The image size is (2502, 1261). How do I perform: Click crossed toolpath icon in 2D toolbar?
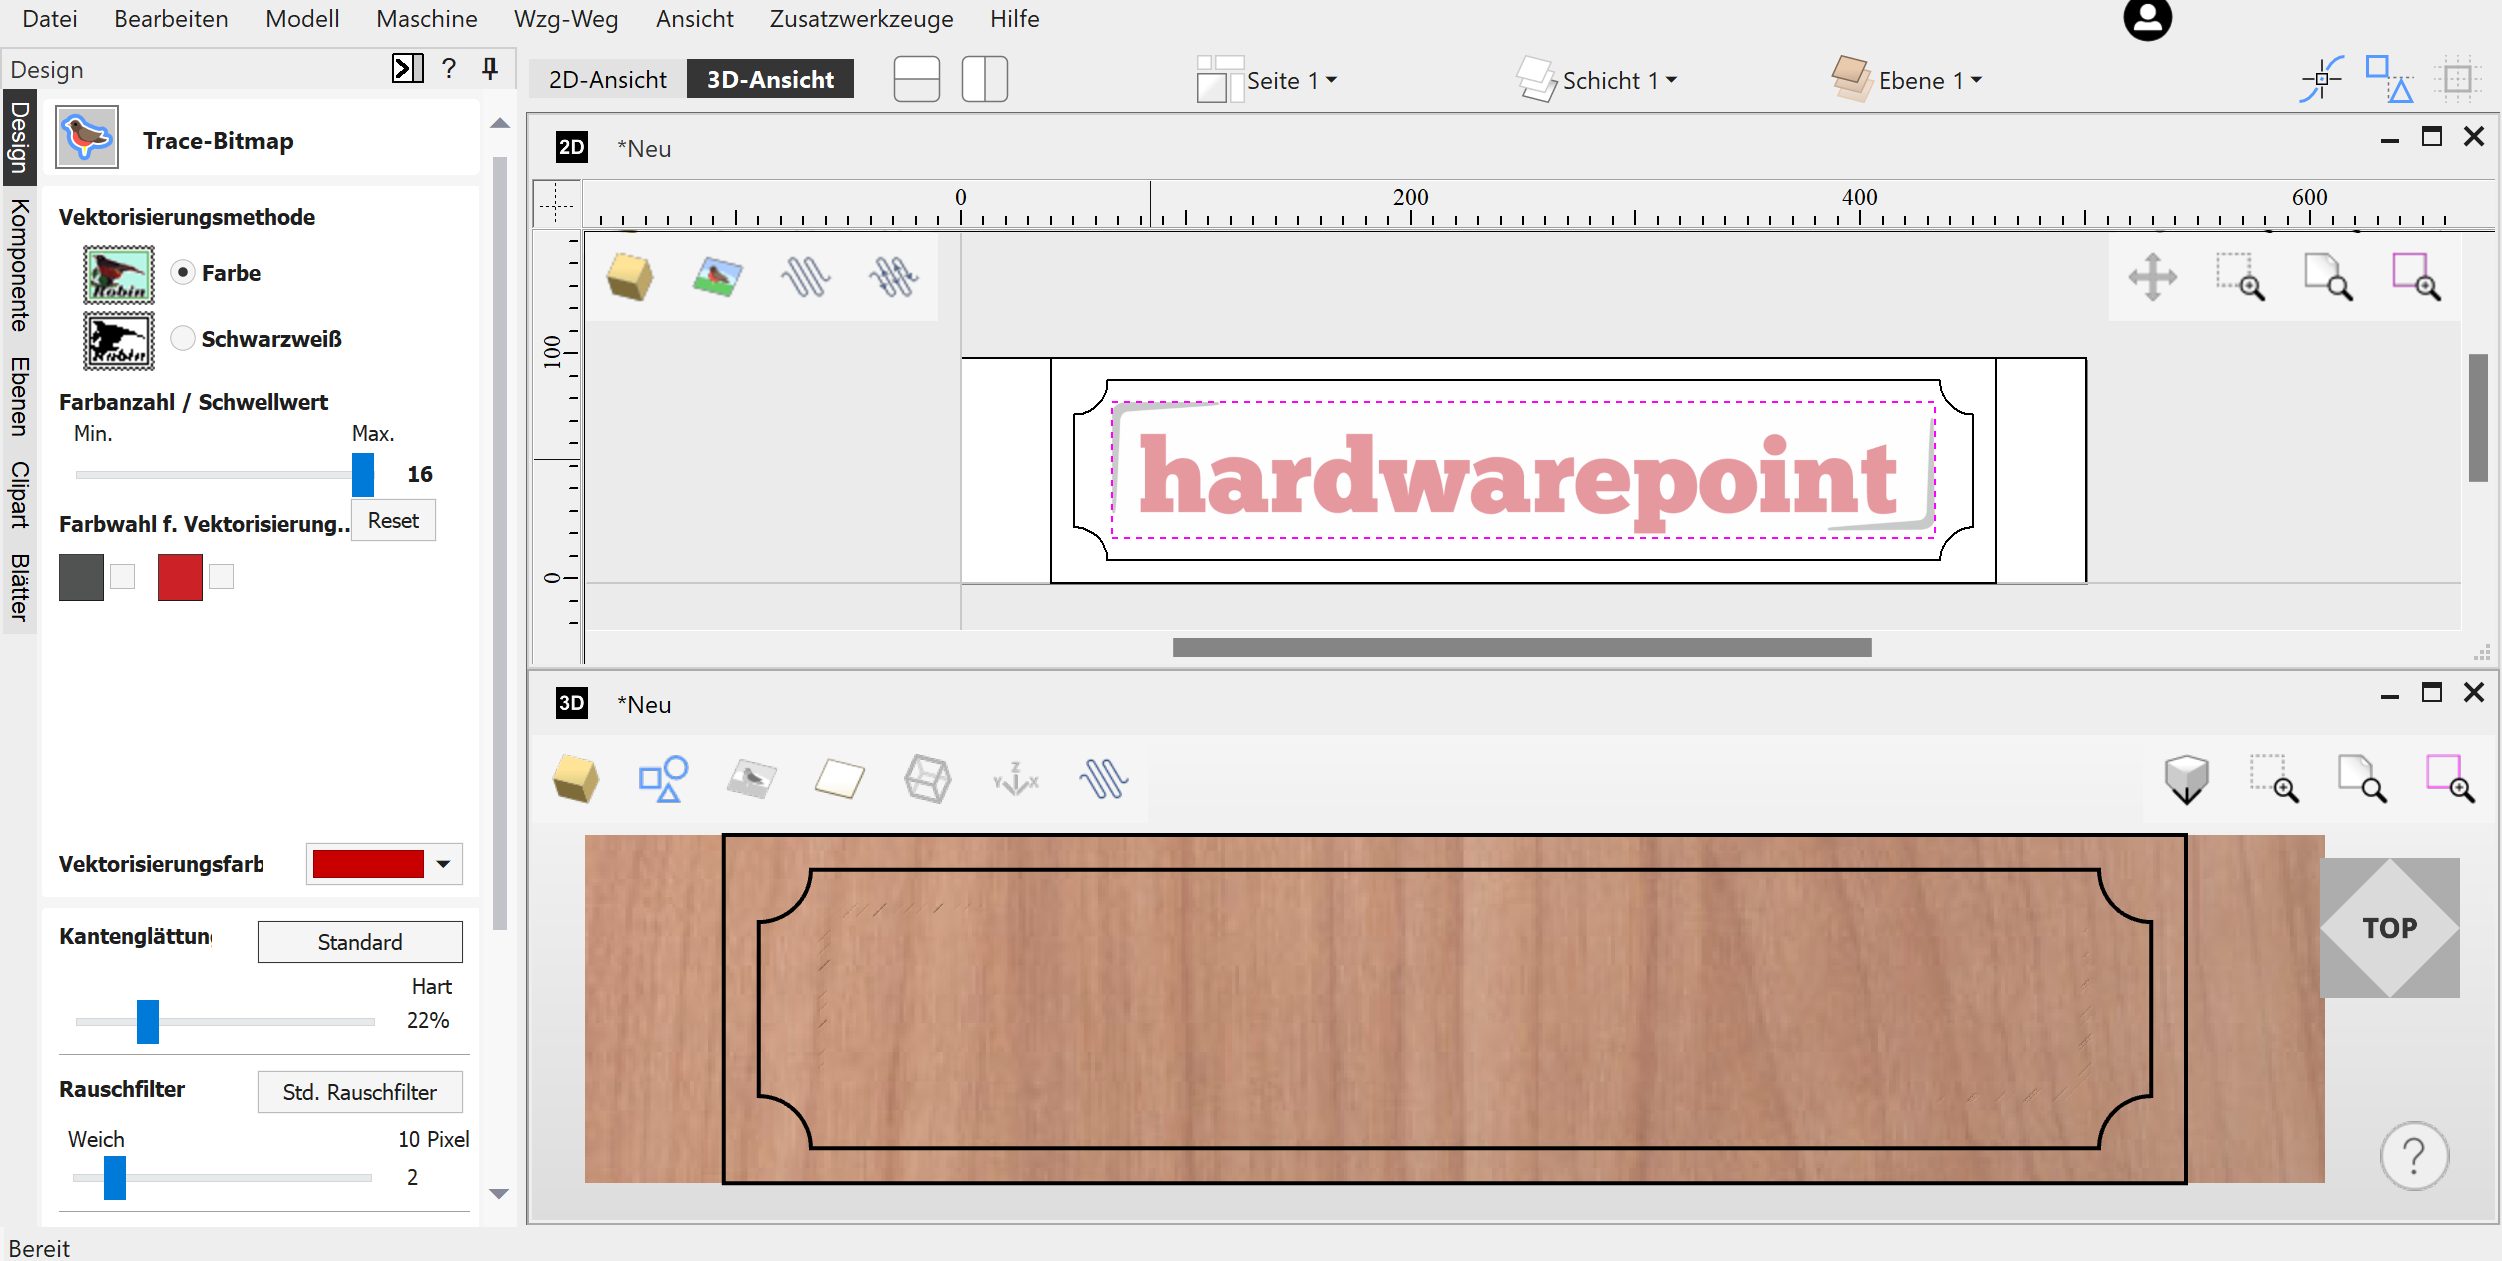point(893,277)
